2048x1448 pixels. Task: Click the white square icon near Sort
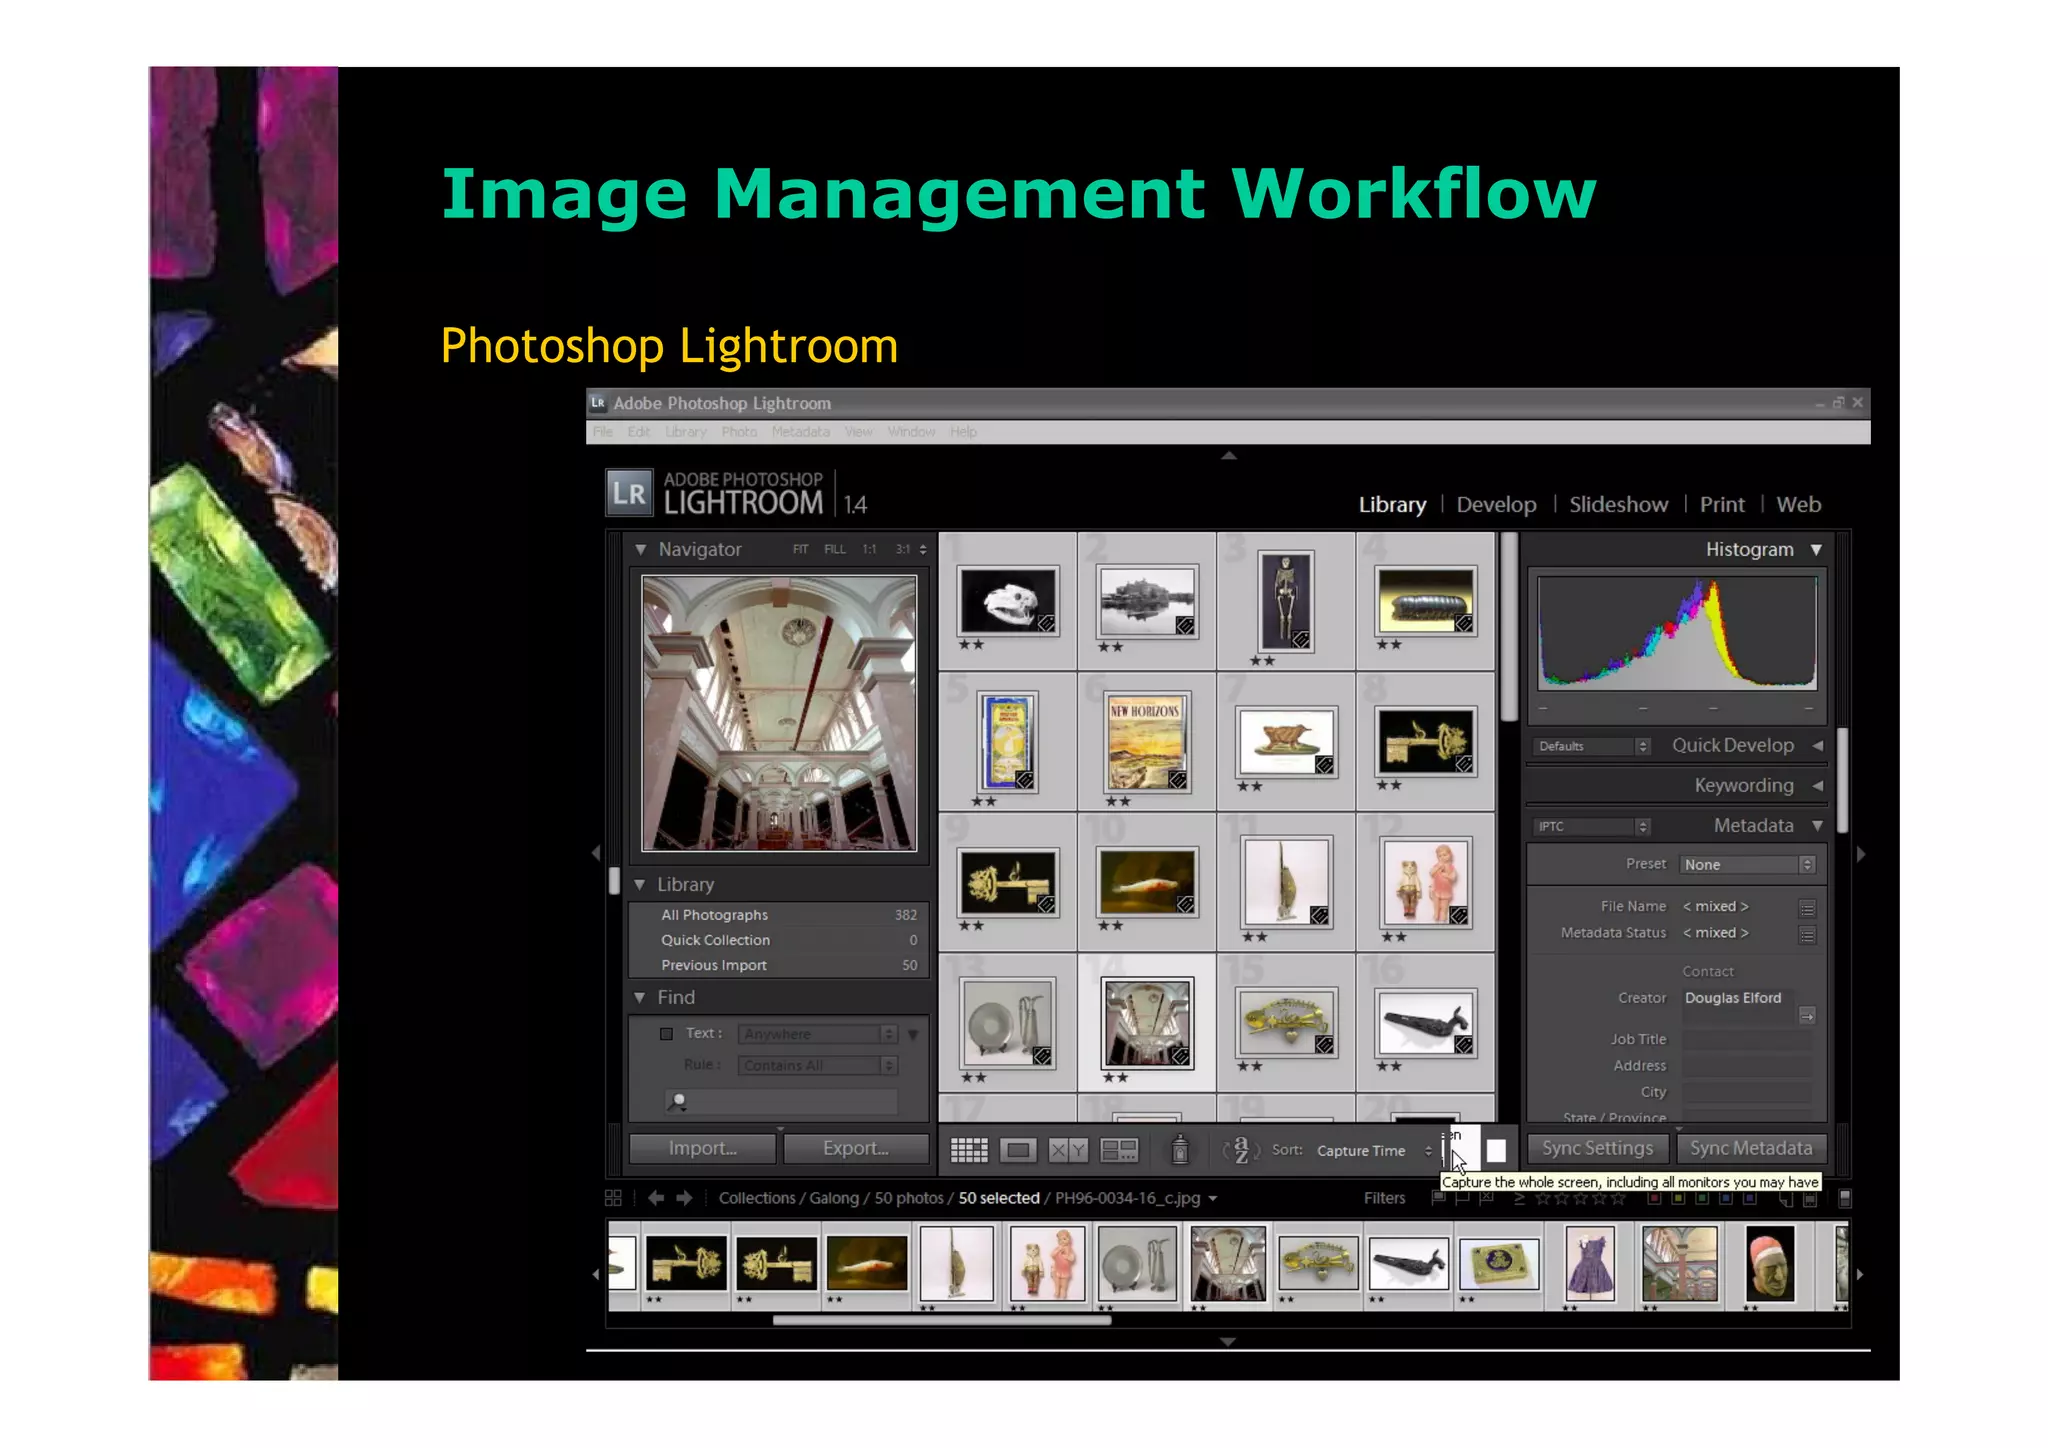coord(1496,1151)
